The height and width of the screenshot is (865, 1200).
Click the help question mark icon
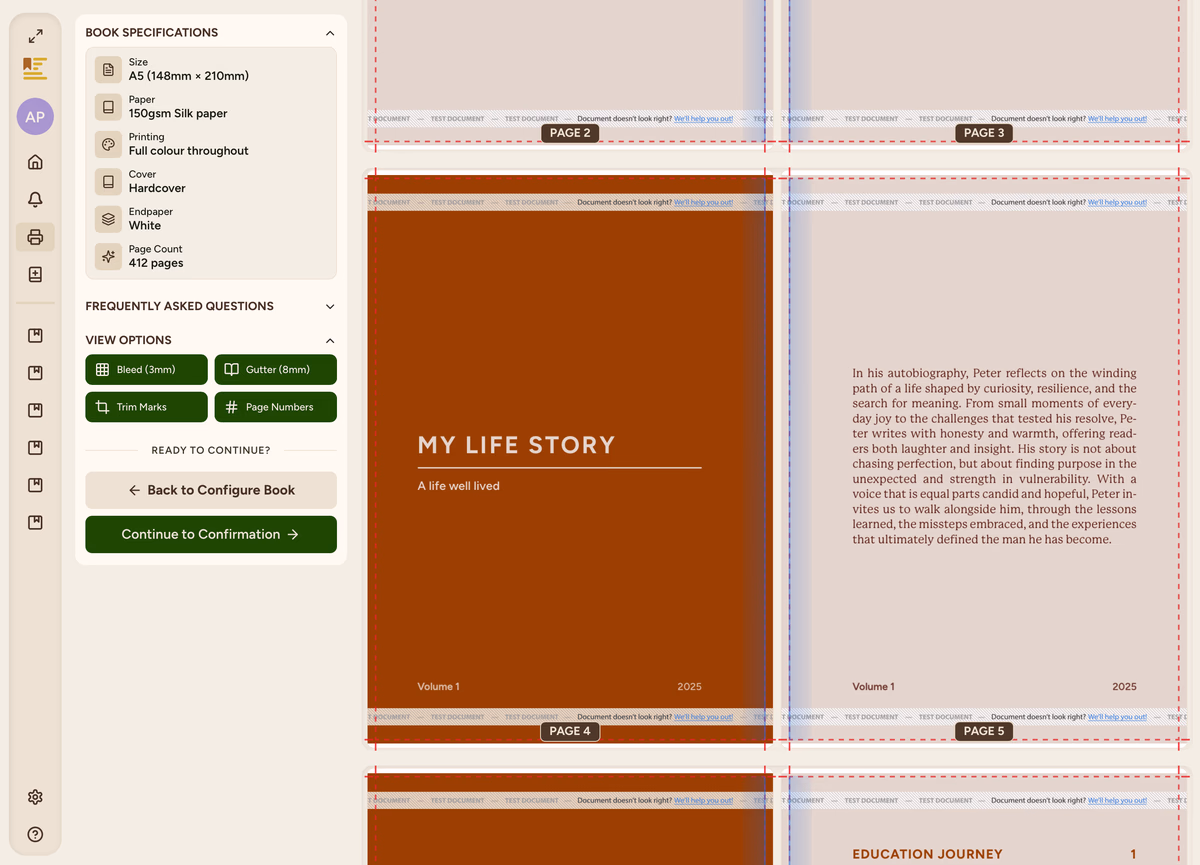[35, 834]
